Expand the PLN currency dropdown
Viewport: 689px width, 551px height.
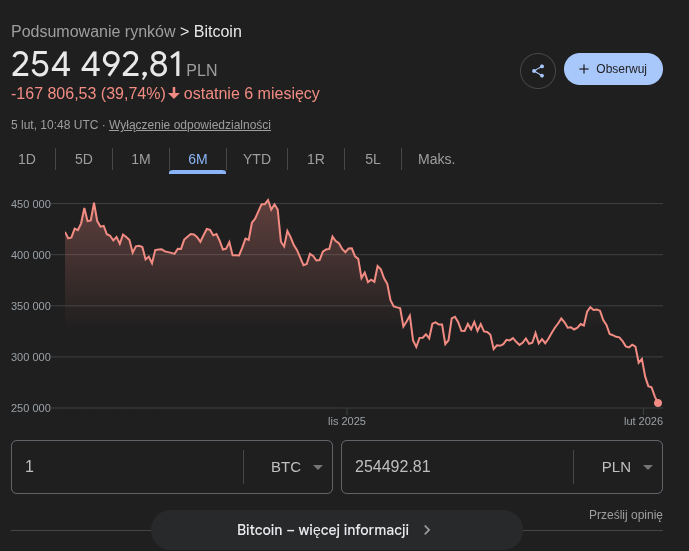click(x=627, y=467)
